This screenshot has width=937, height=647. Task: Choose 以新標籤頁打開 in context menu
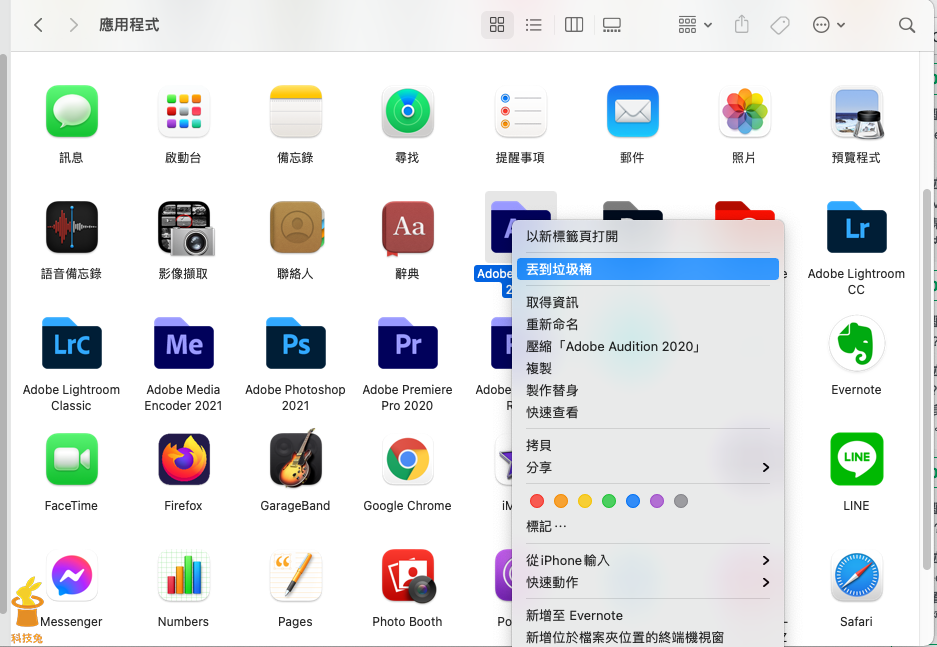point(648,236)
